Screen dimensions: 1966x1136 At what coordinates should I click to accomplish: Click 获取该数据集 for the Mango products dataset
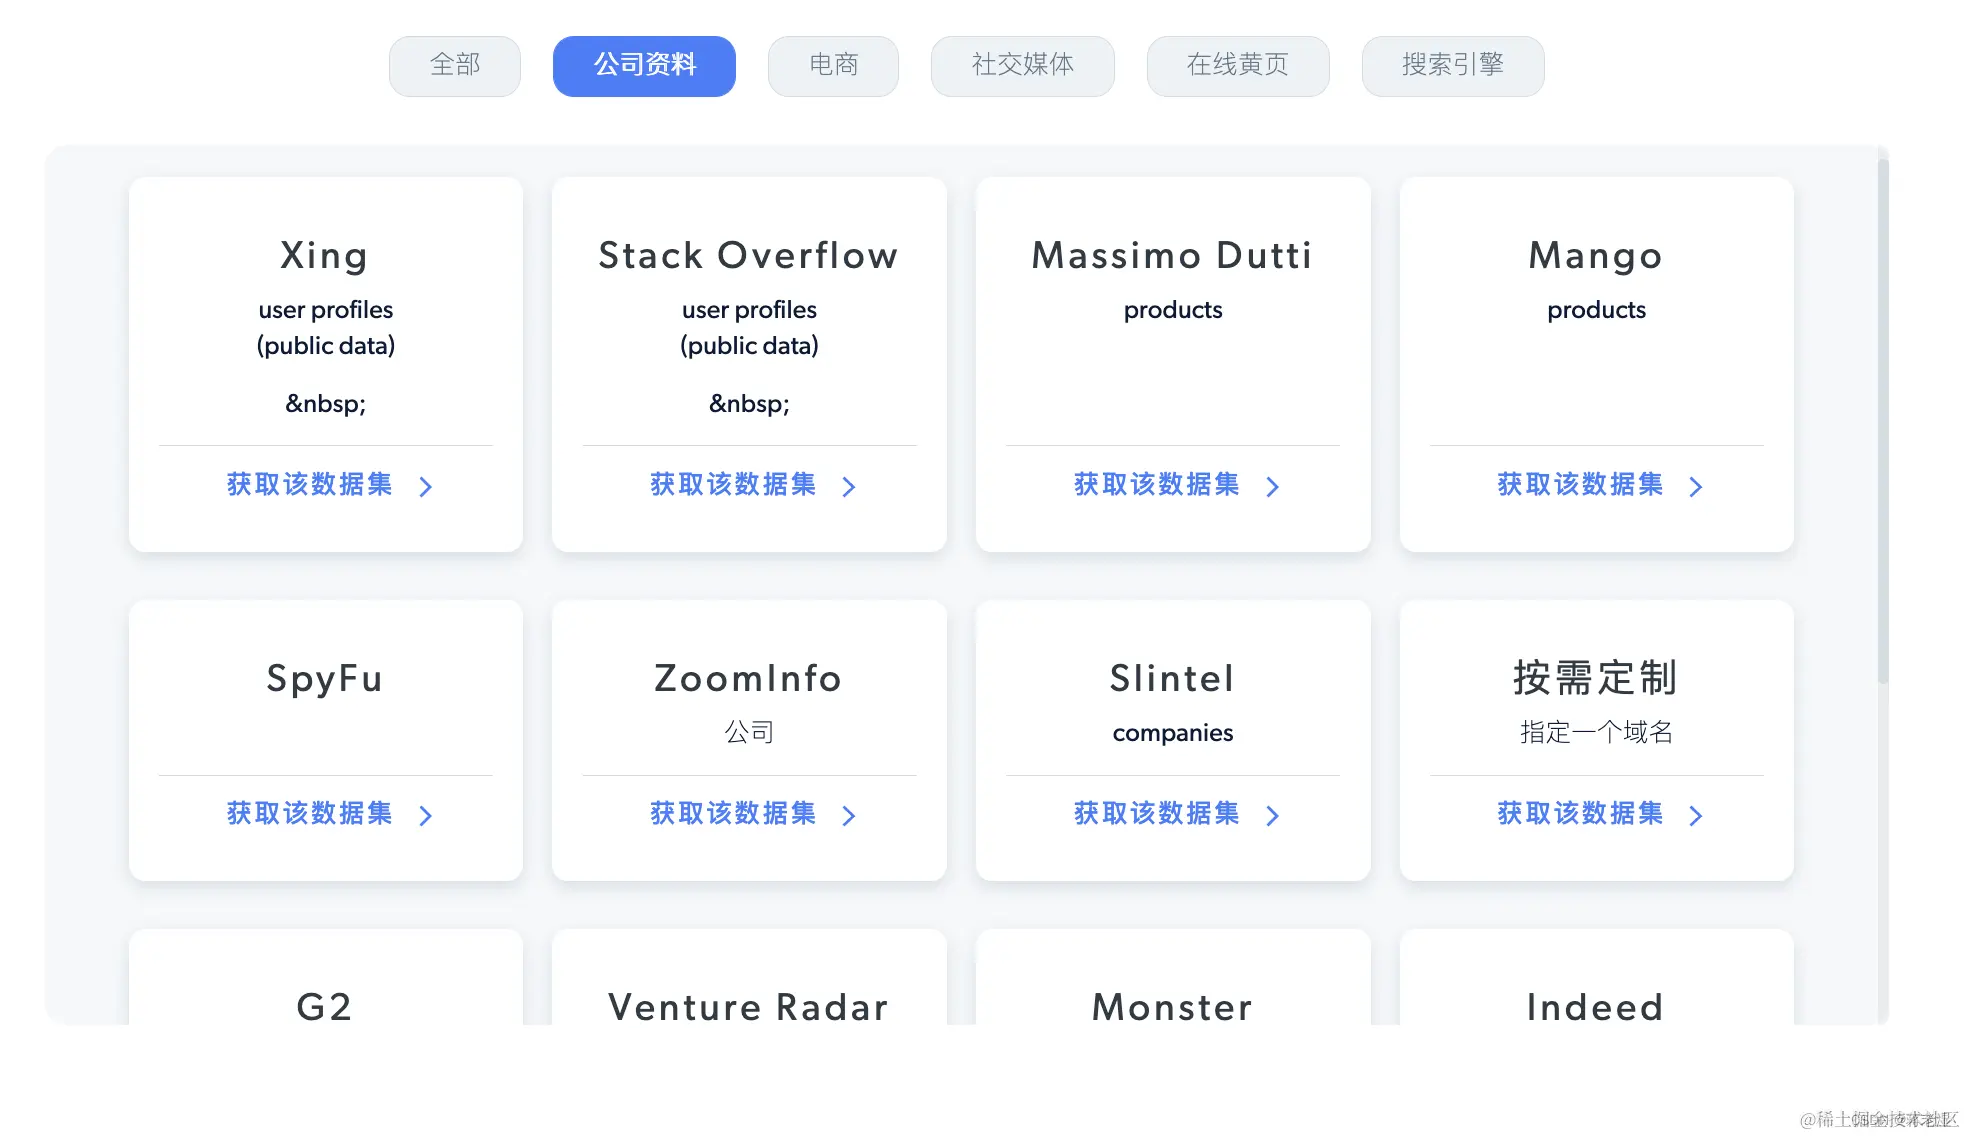pyautogui.click(x=1577, y=485)
